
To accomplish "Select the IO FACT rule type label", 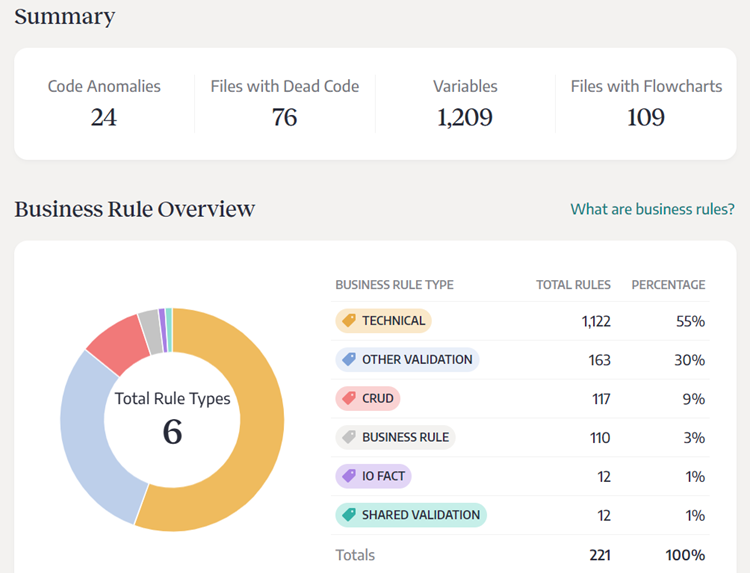I will click(374, 476).
